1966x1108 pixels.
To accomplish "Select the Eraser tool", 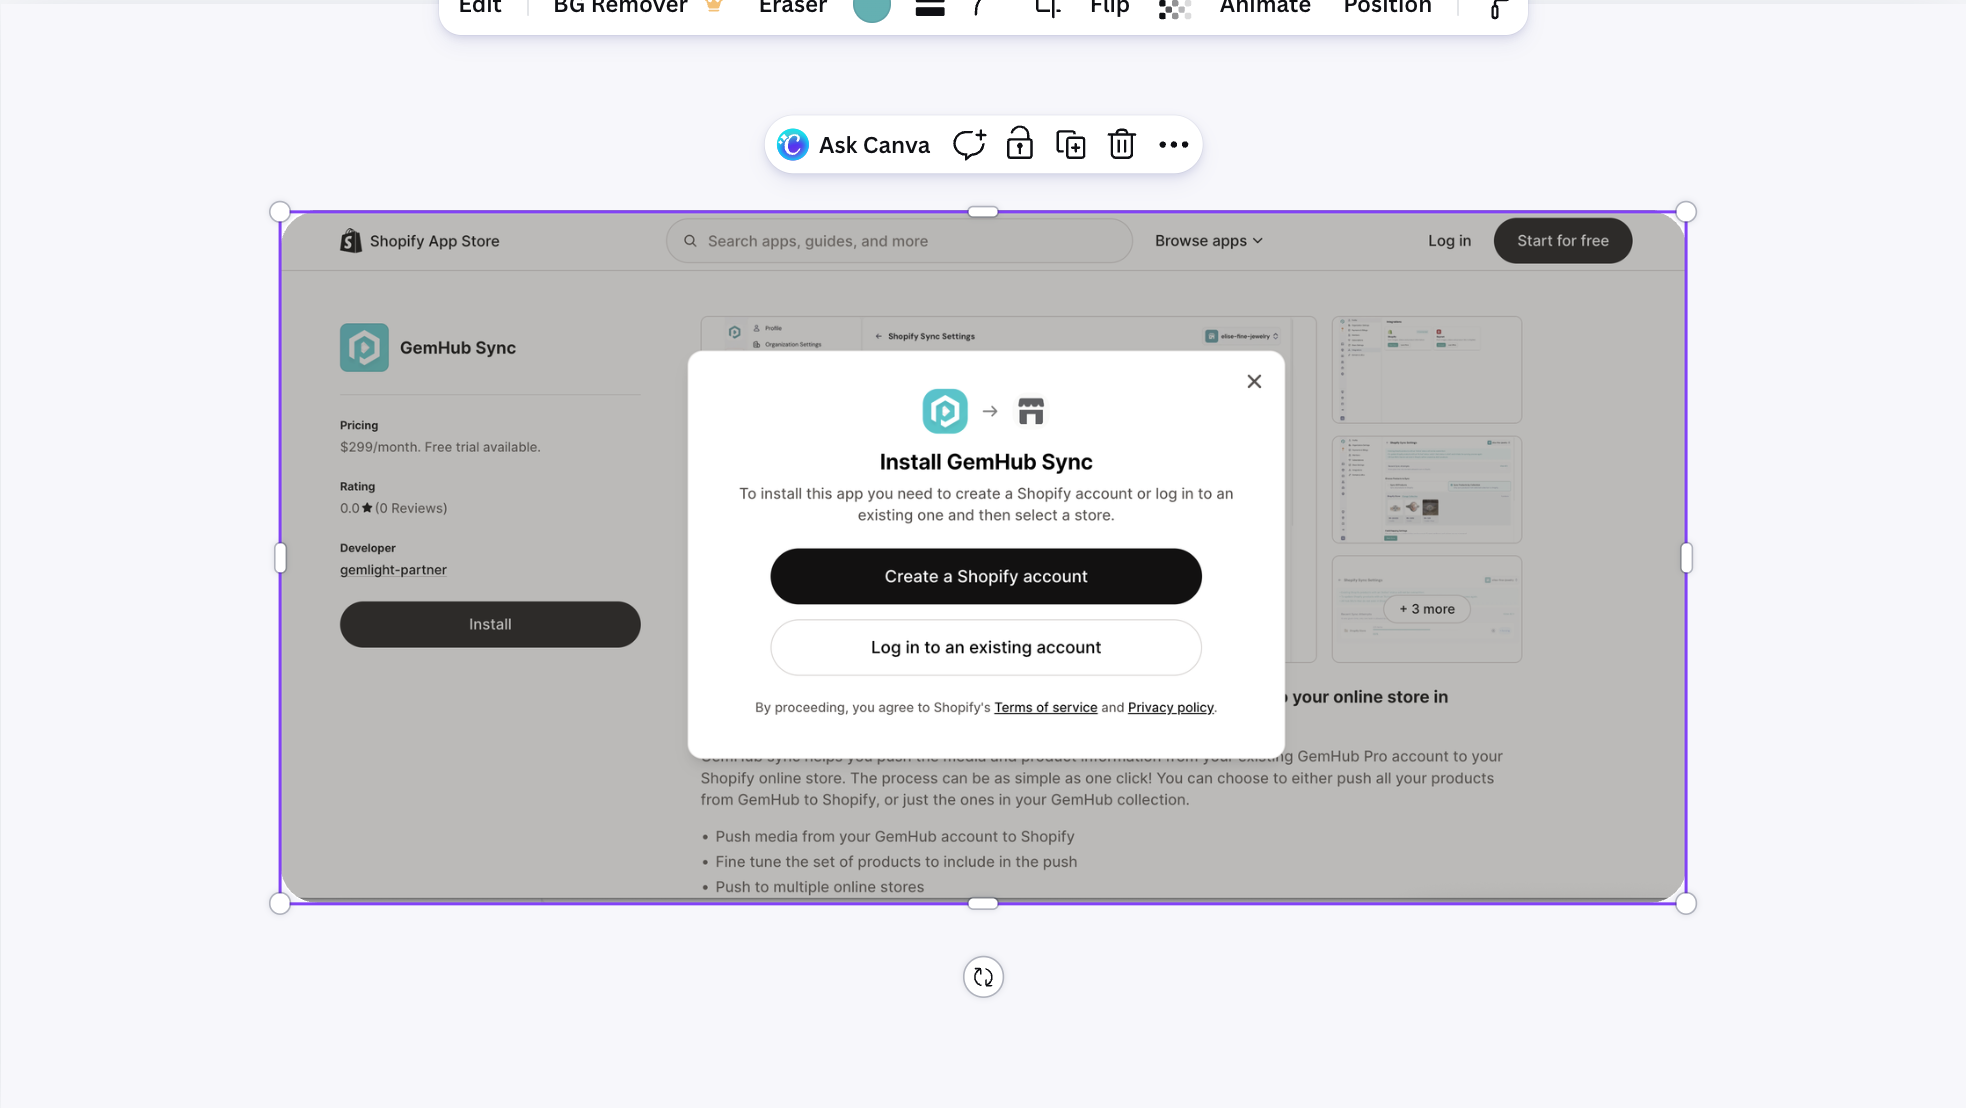I will (x=792, y=8).
